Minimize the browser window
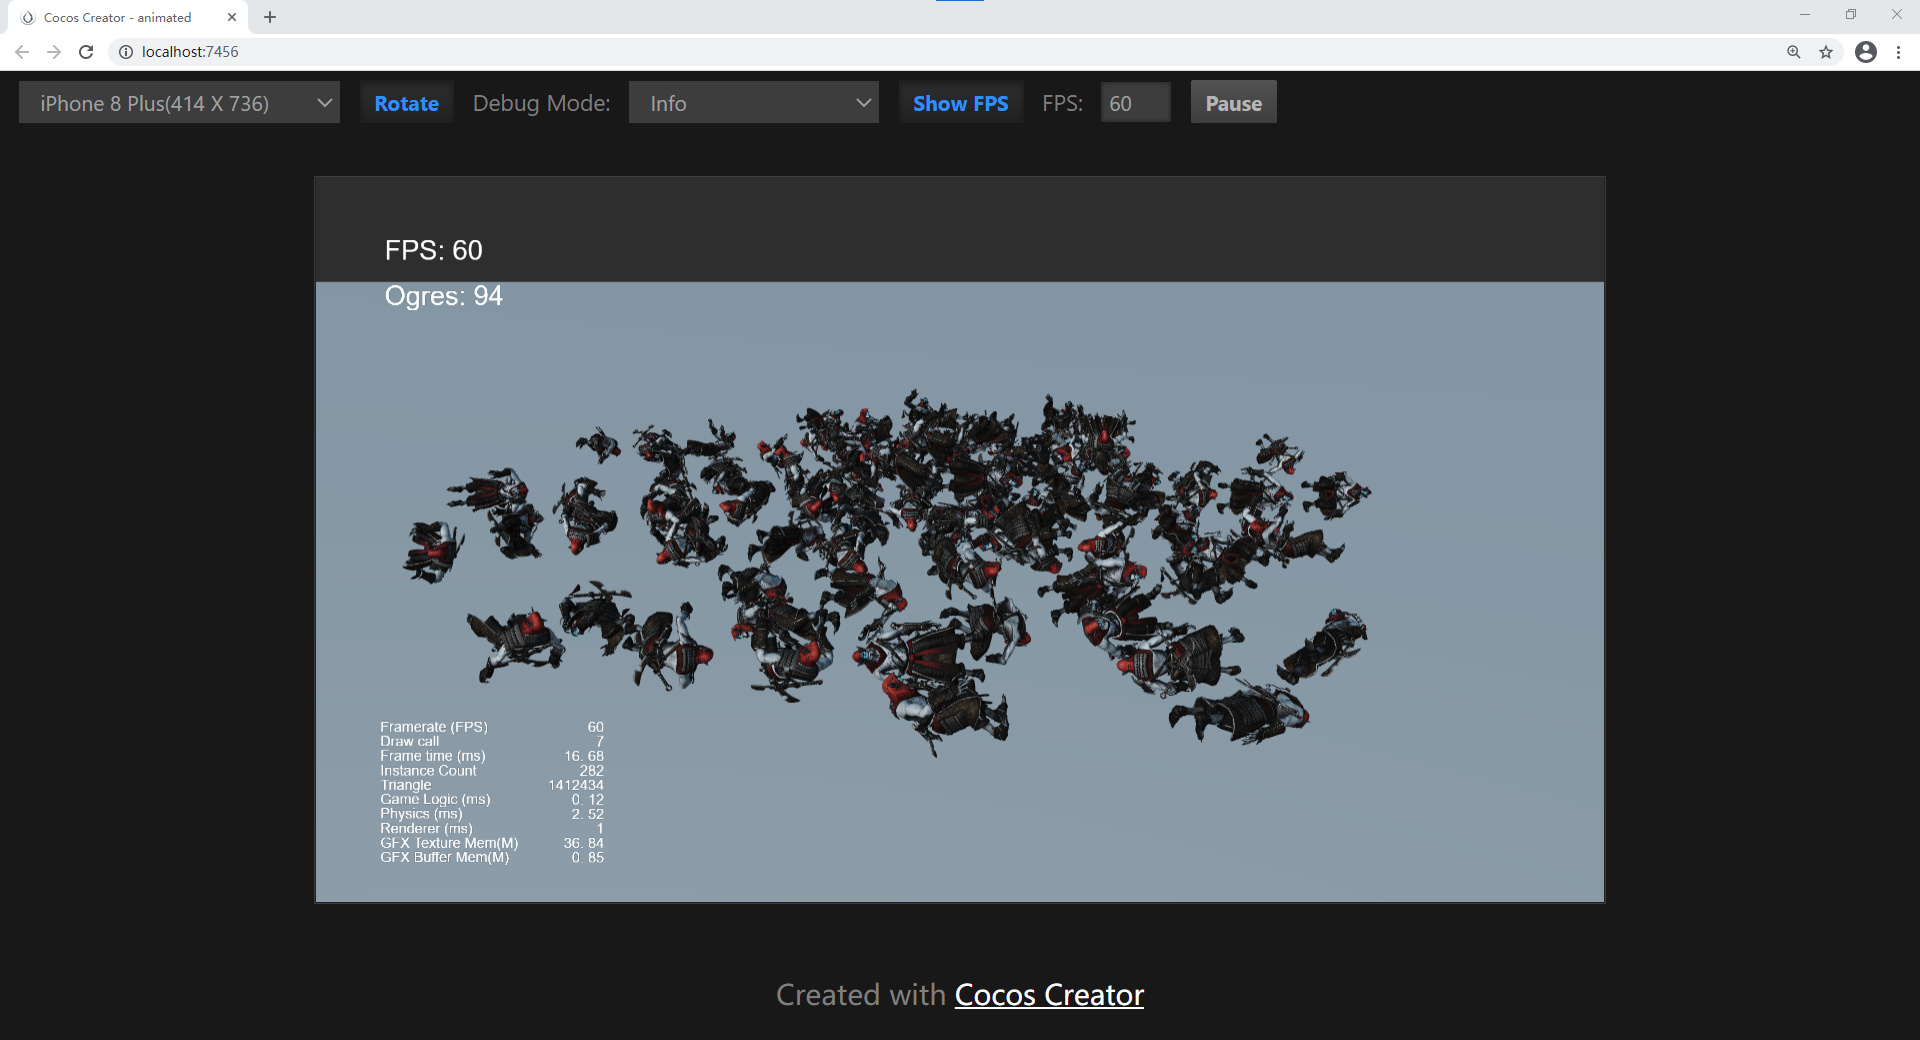1920x1040 pixels. point(1805,15)
